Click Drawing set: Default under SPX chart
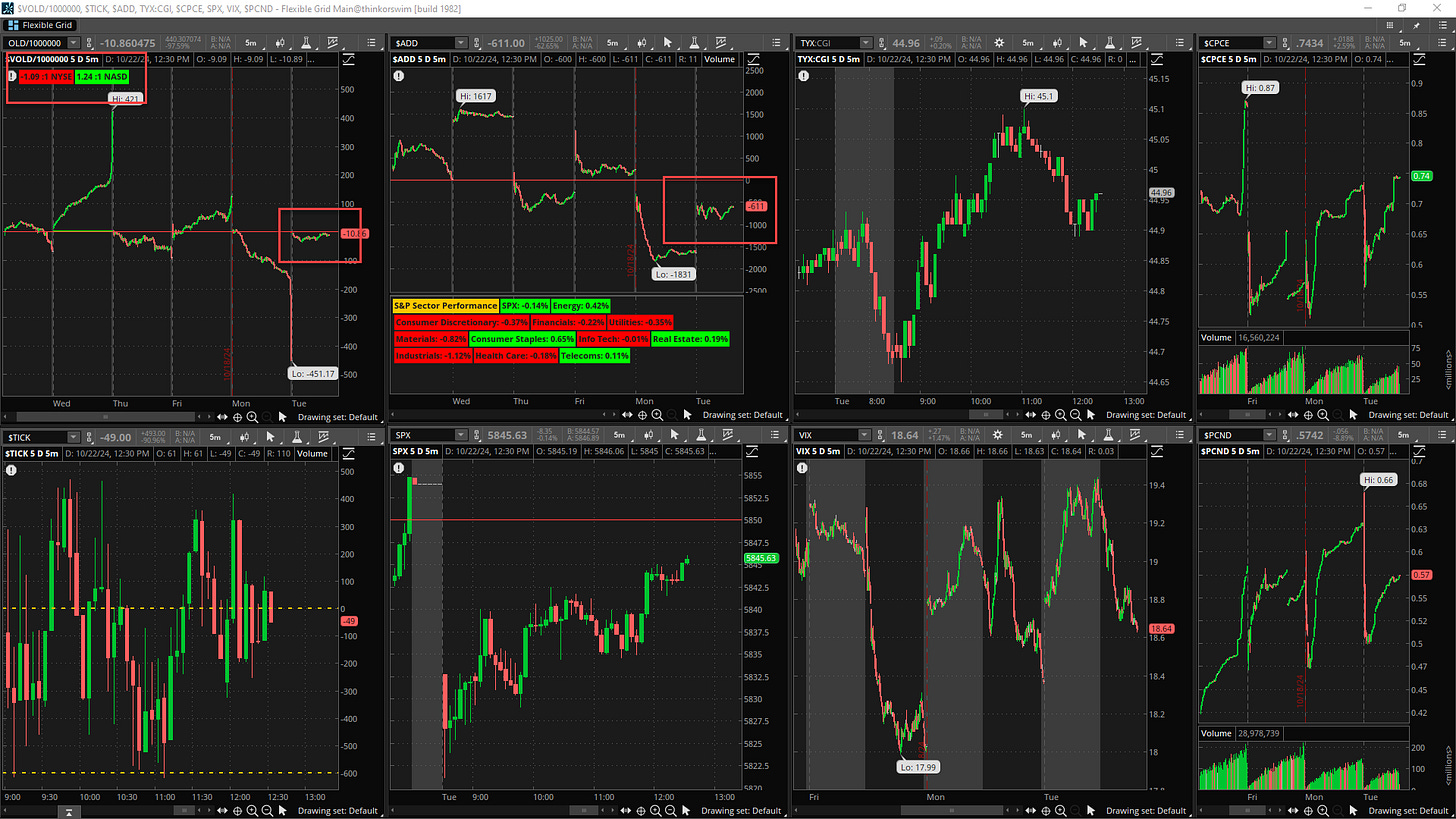 [x=741, y=809]
